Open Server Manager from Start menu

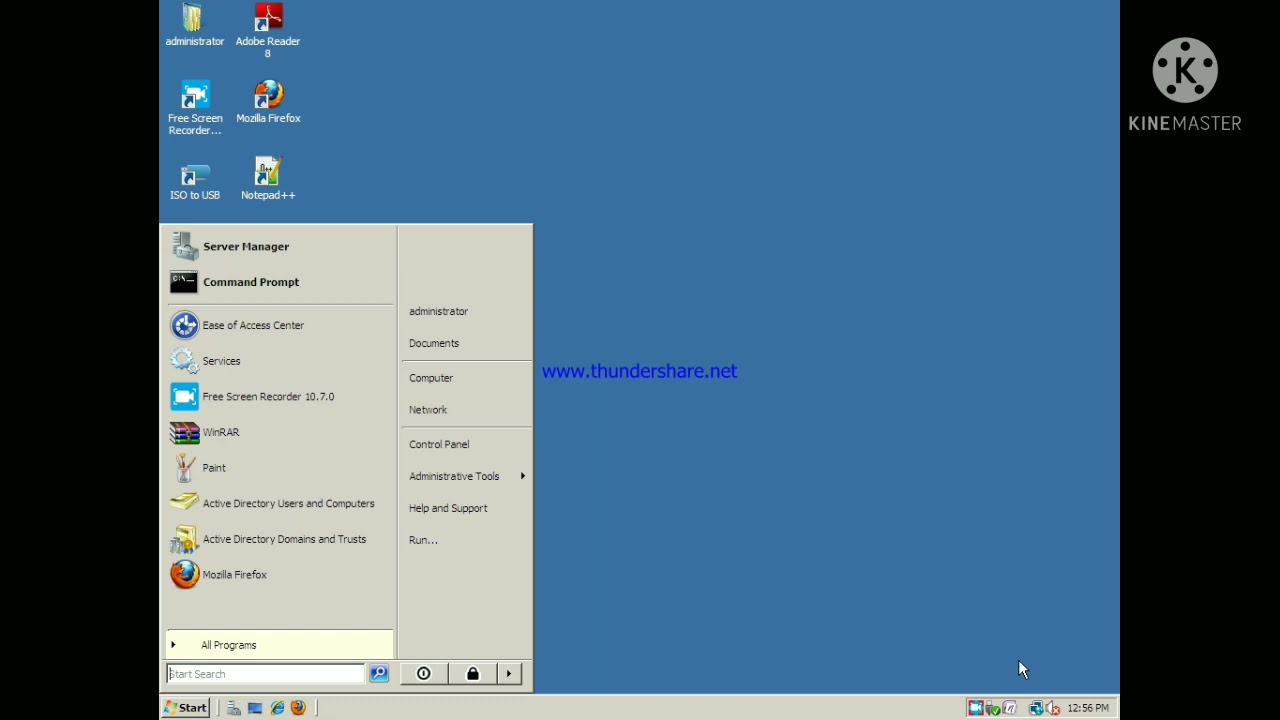pos(280,246)
